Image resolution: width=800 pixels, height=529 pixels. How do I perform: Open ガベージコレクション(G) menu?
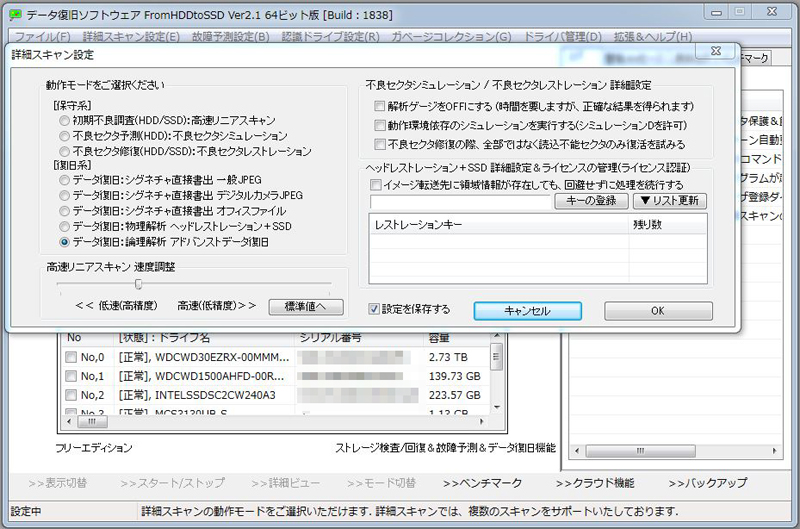(451, 37)
